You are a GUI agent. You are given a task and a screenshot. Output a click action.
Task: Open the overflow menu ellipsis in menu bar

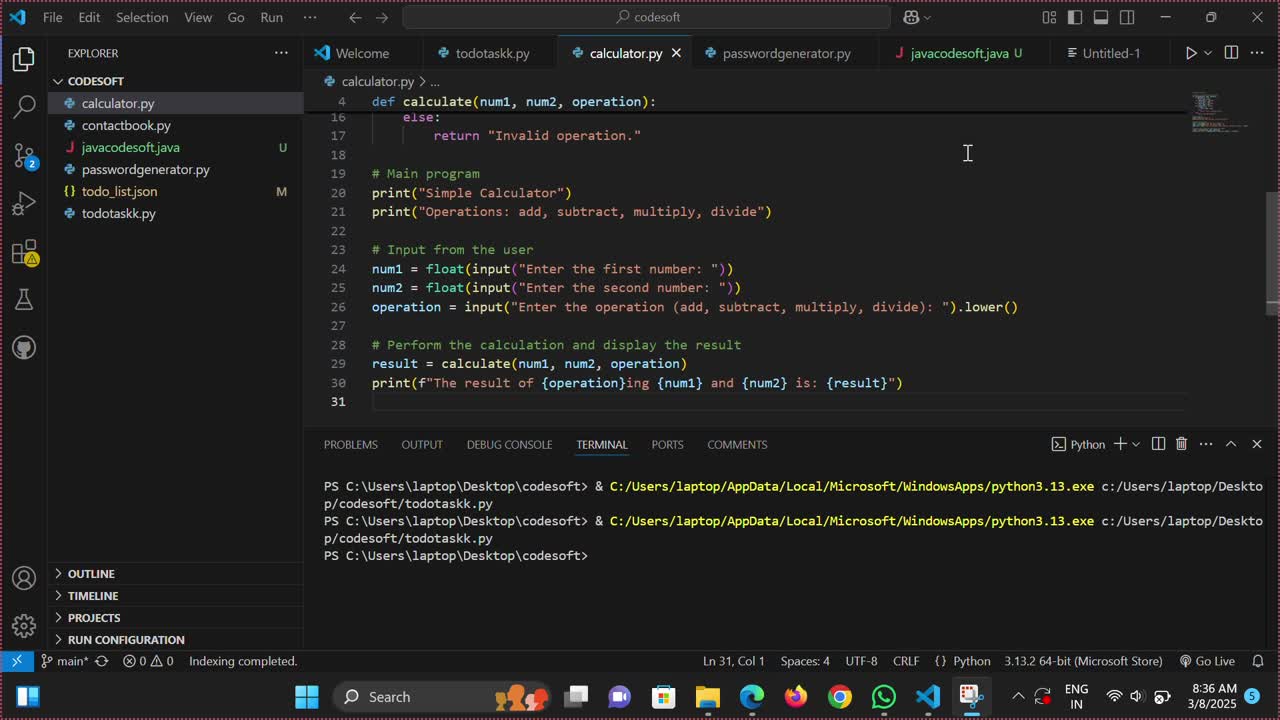(x=310, y=17)
